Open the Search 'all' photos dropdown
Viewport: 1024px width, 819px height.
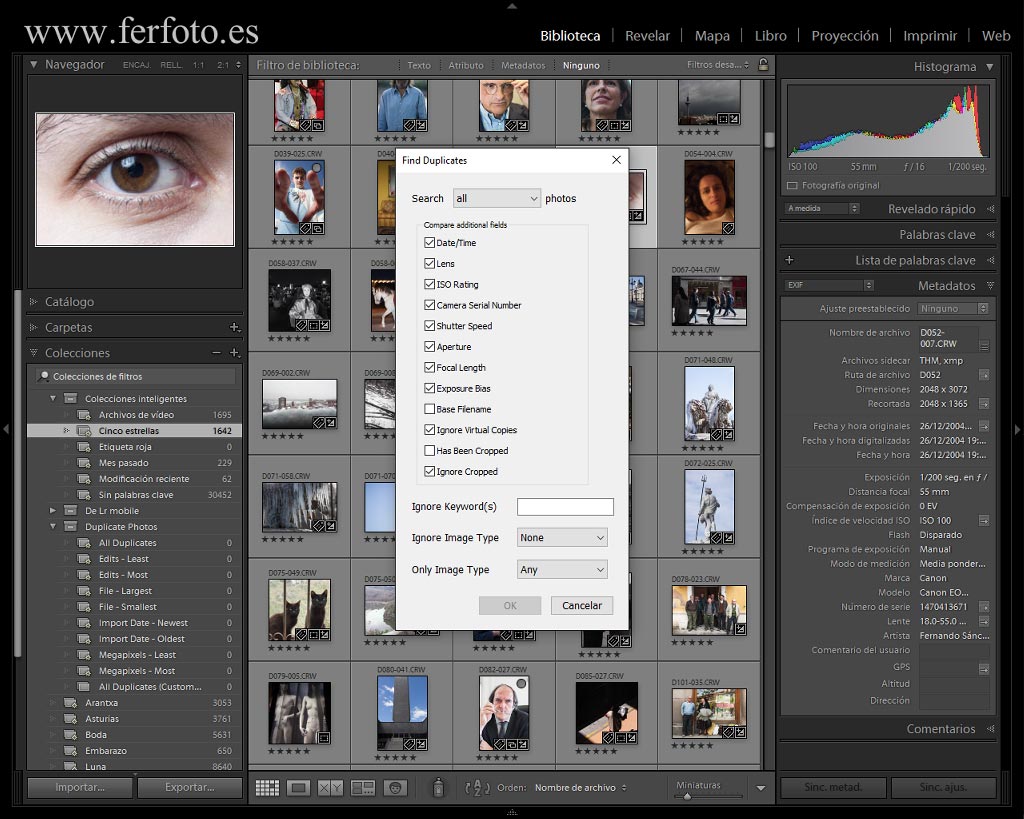coord(496,198)
